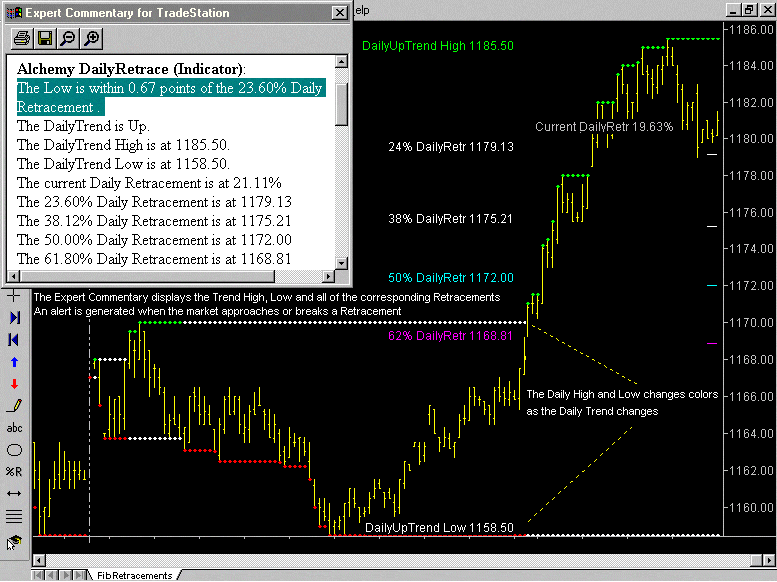Click commentary horizontal scrollbar left arrow

click(x=13, y=276)
